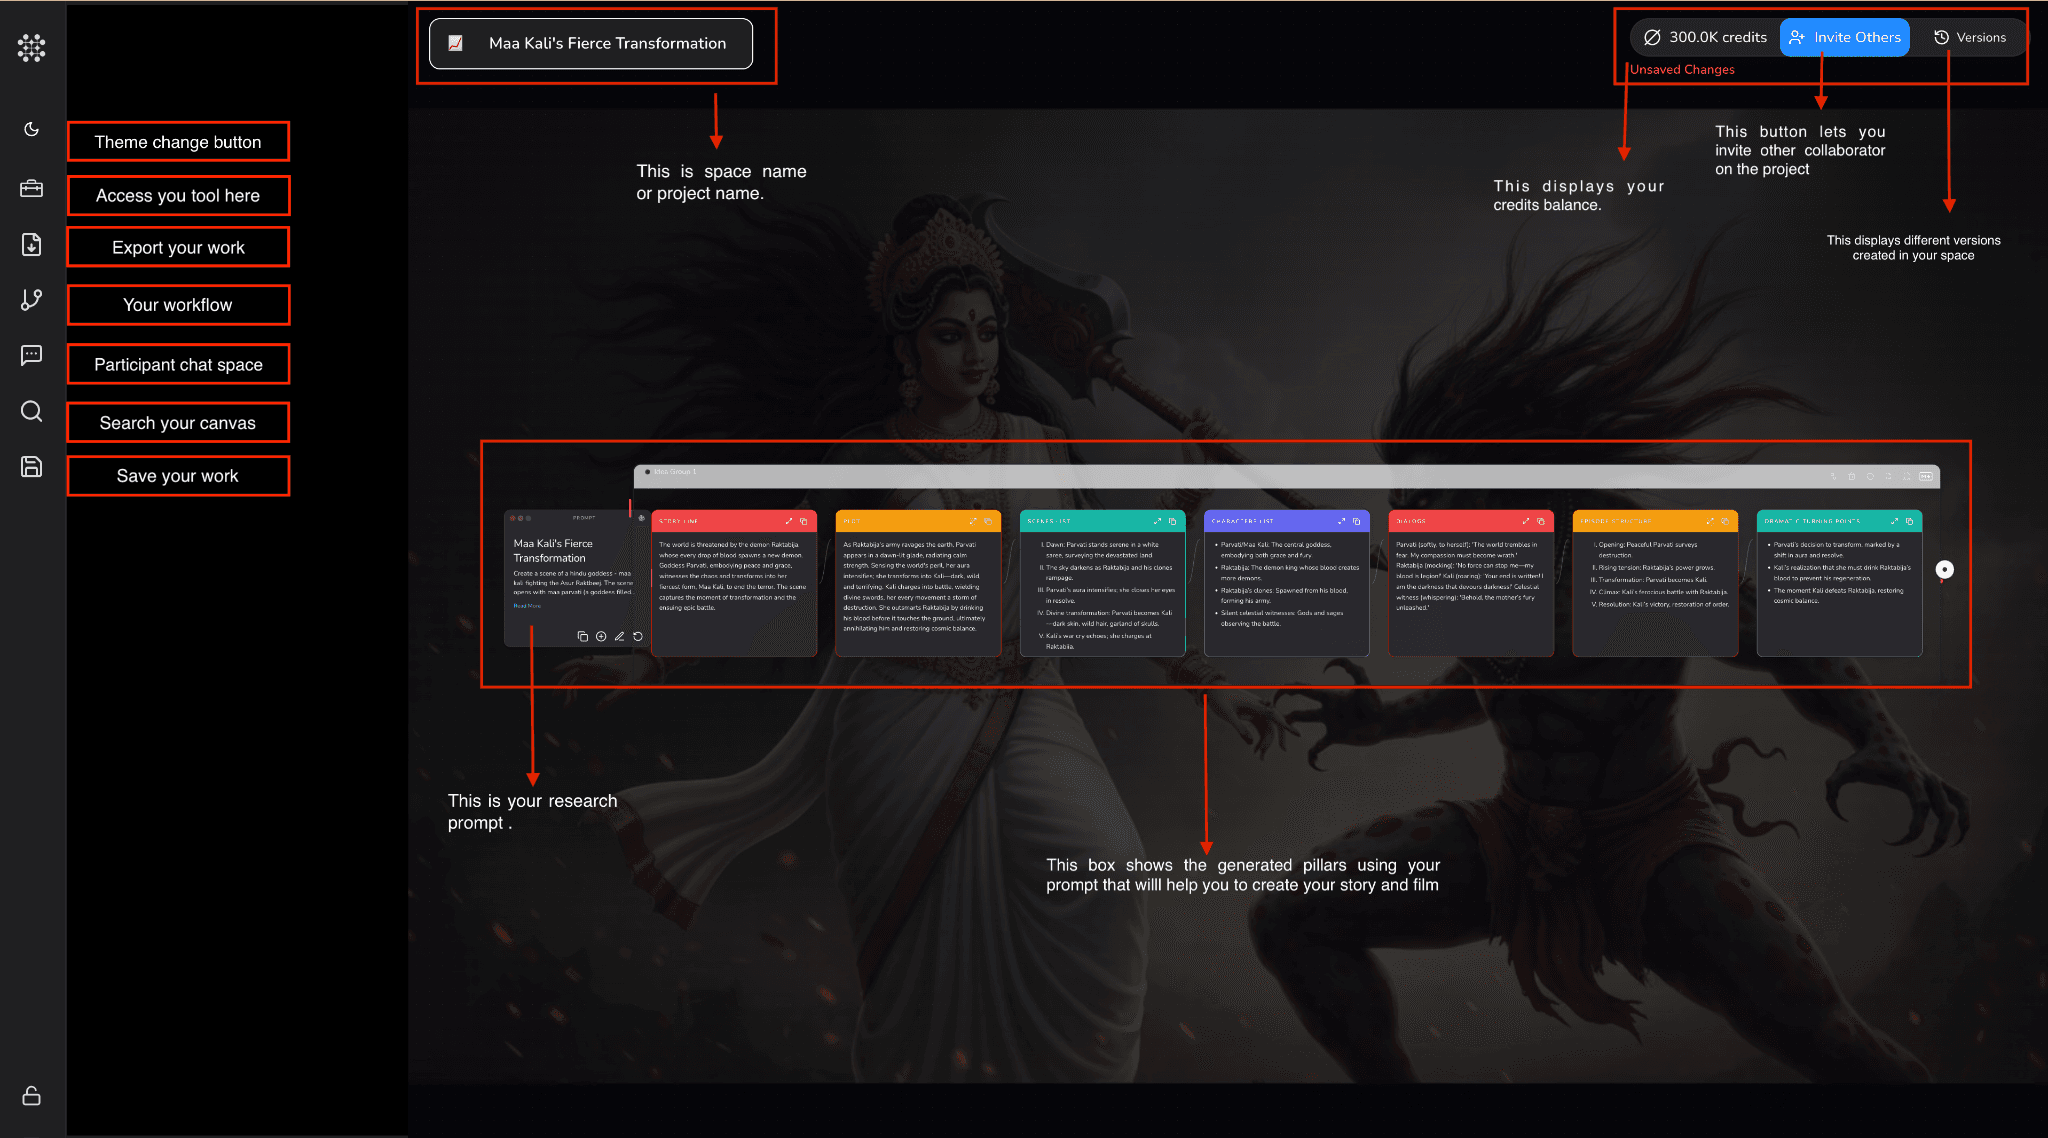Click the 300.0K credits balance

click(x=1705, y=37)
